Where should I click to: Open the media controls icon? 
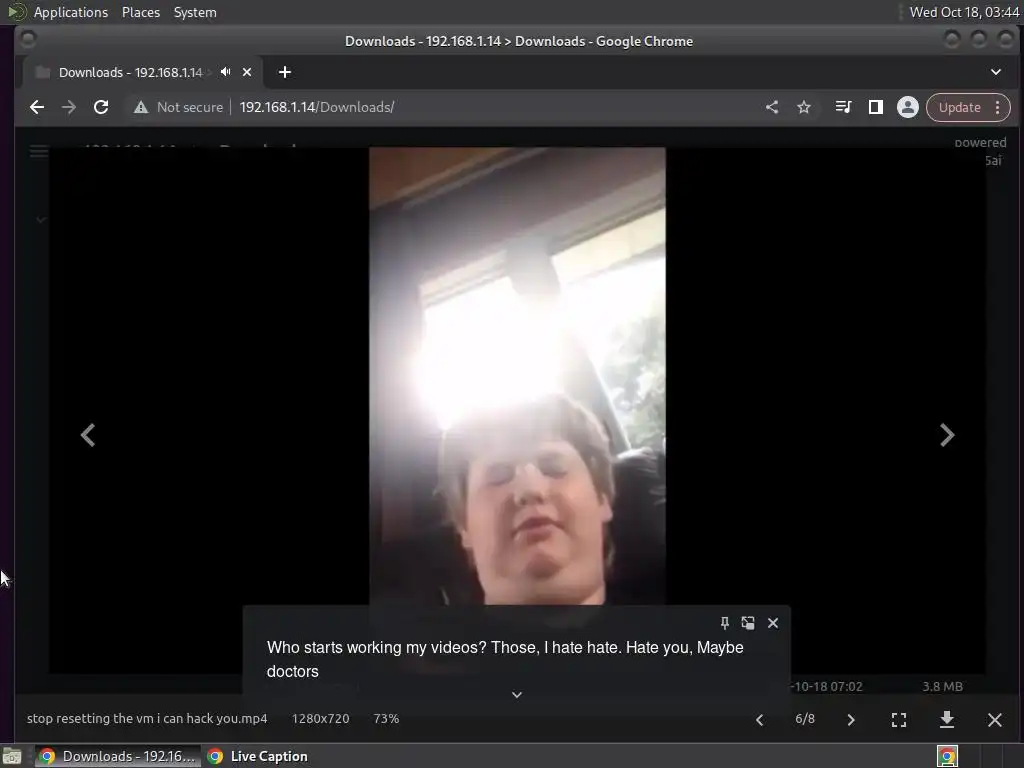[x=843, y=107]
